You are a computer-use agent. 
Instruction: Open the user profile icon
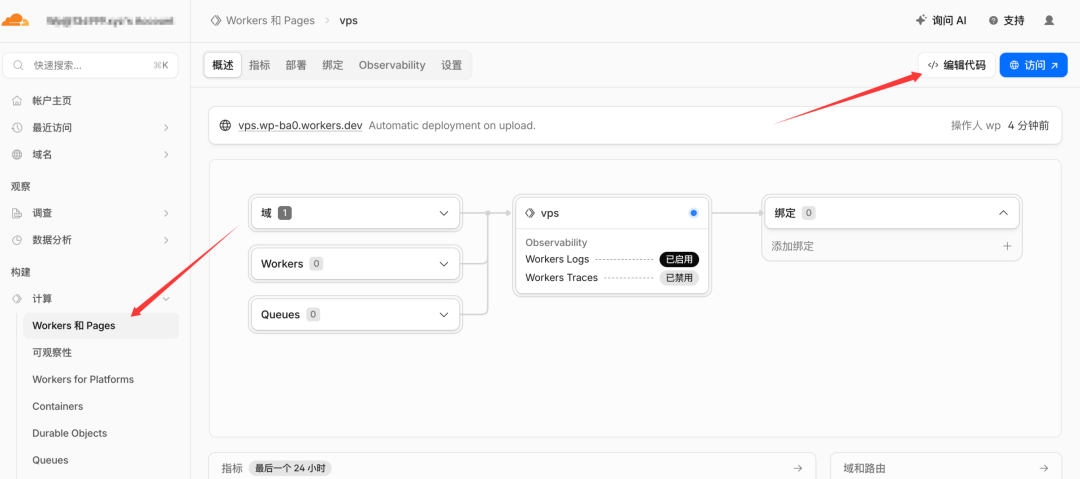coord(1049,21)
